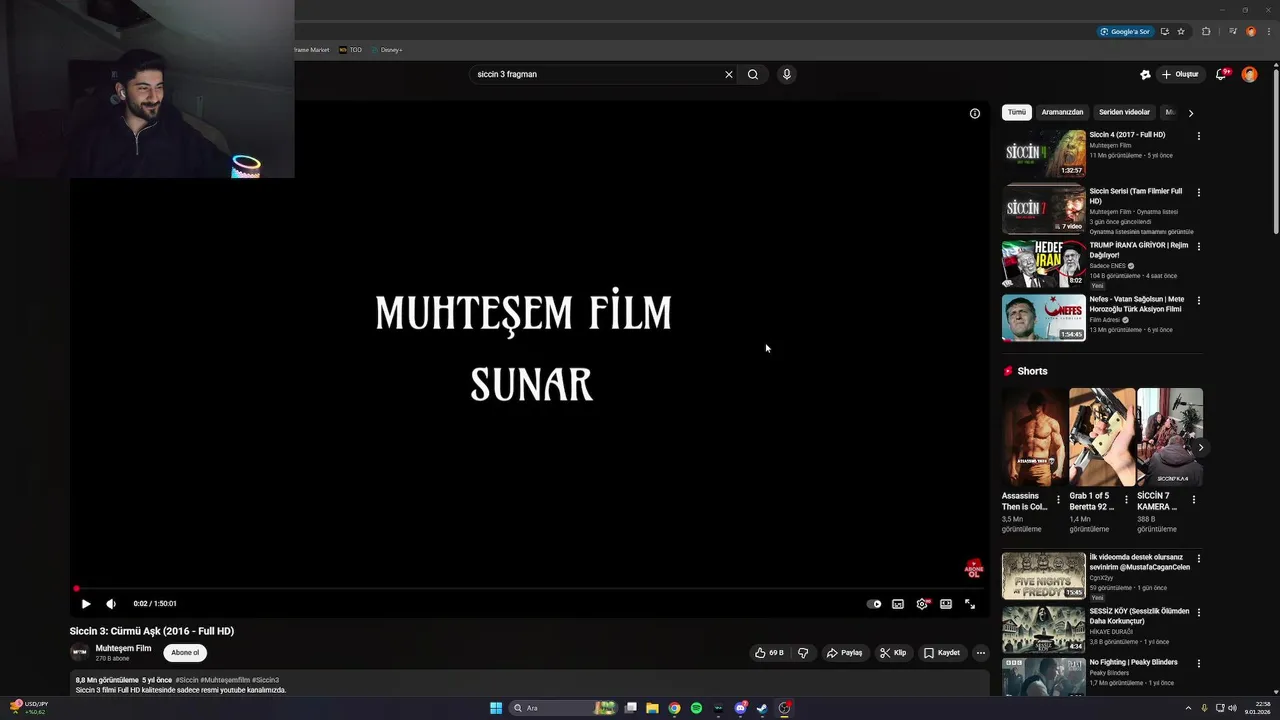Viewport: 1280px width, 720px height.
Task: Clear the YouTube search box text
Action: 729,74
